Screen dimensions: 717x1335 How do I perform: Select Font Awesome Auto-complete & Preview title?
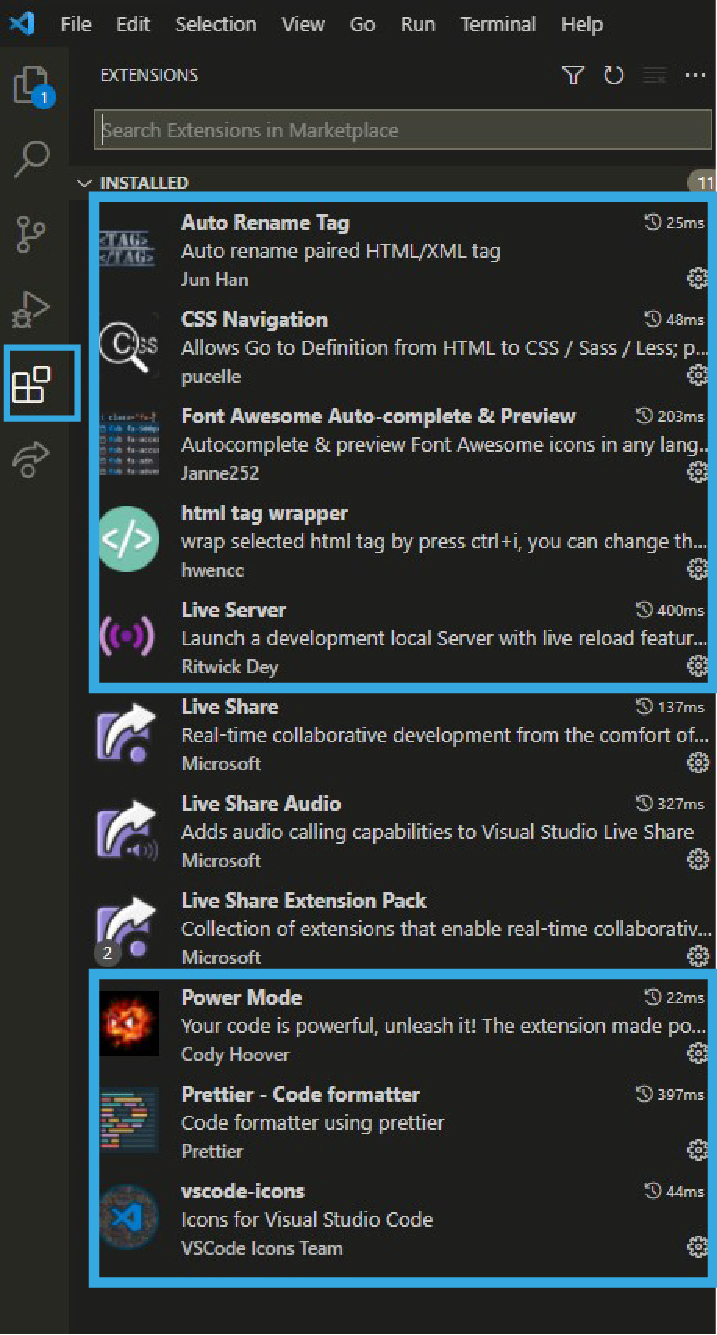pos(378,416)
